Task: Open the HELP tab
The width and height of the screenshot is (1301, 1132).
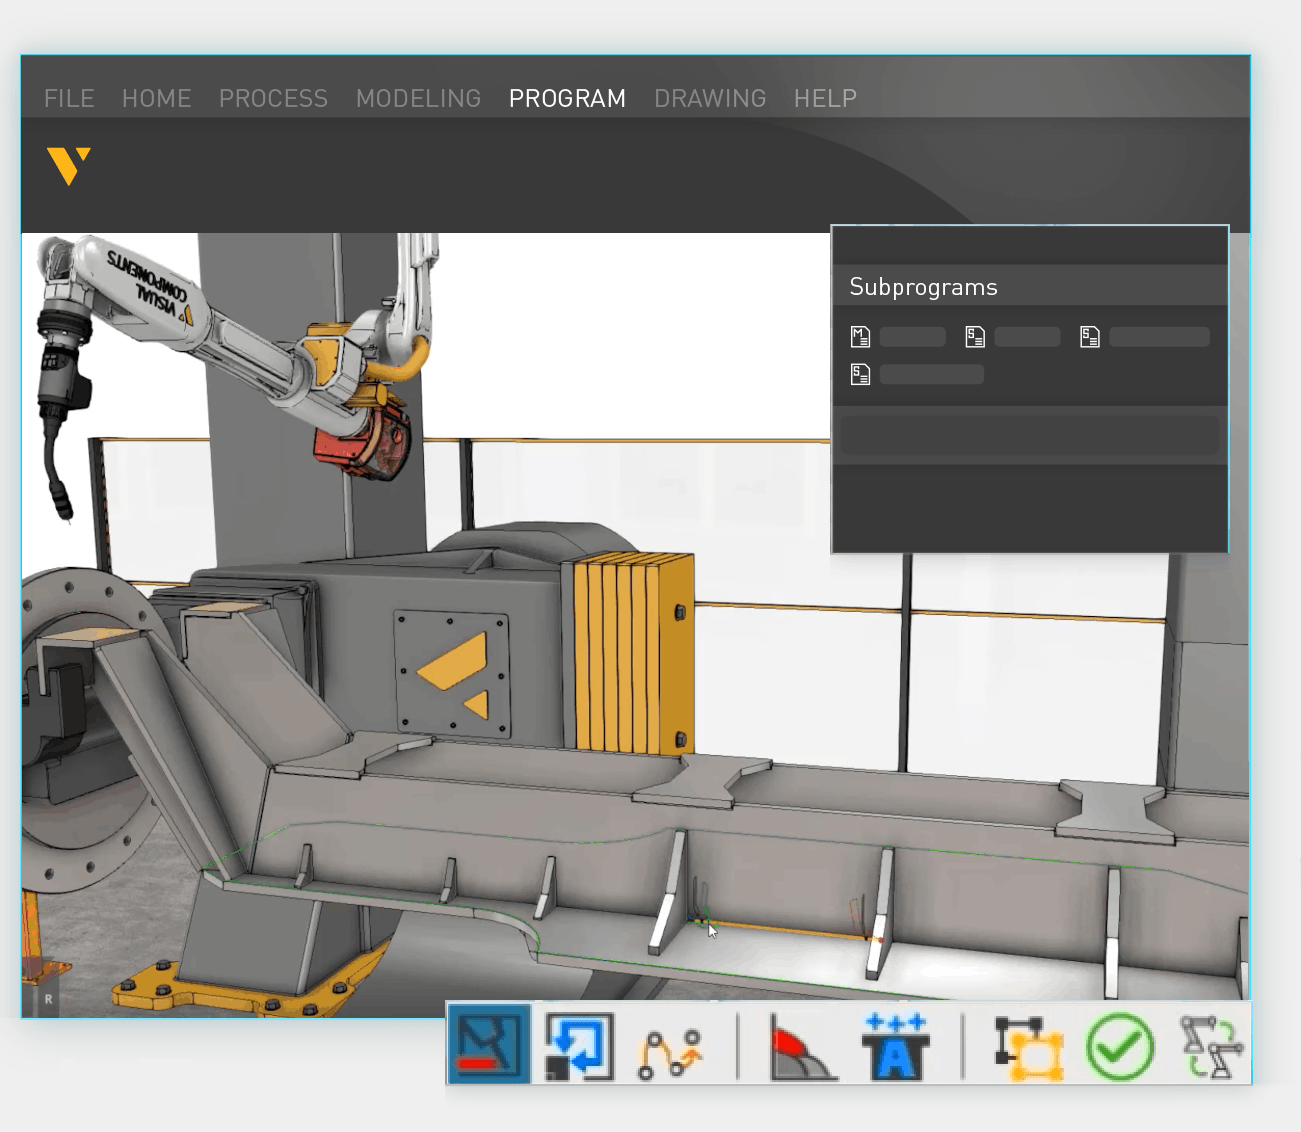Action: pyautogui.click(x=825, y=98)
